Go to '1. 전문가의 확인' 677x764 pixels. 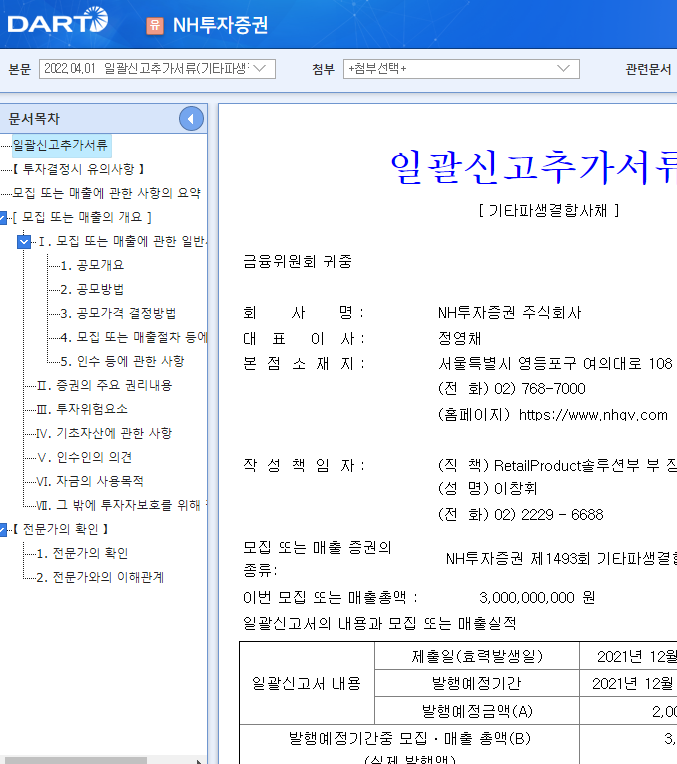[82, 554]
